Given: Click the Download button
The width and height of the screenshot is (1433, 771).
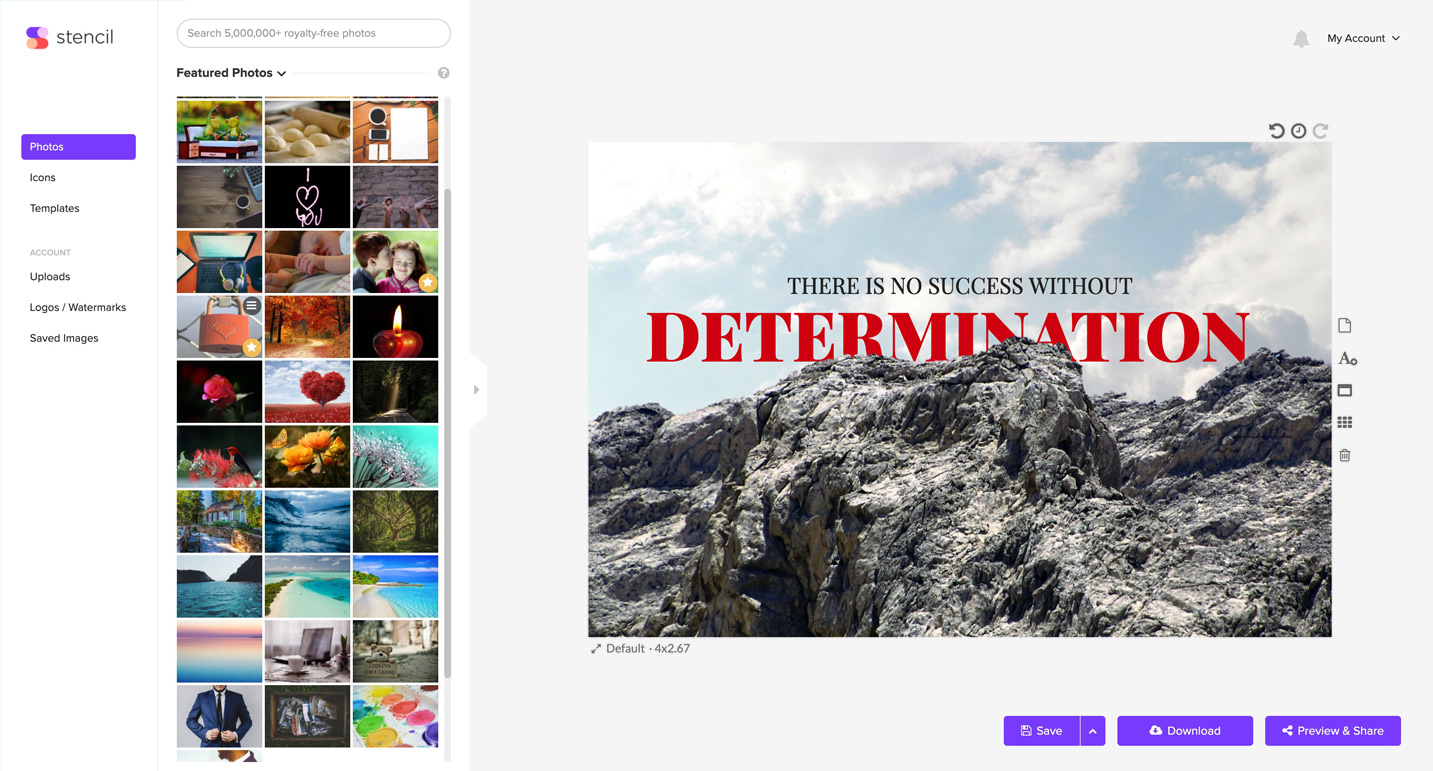Looking at the screenshot, I should click(1184, 731).
